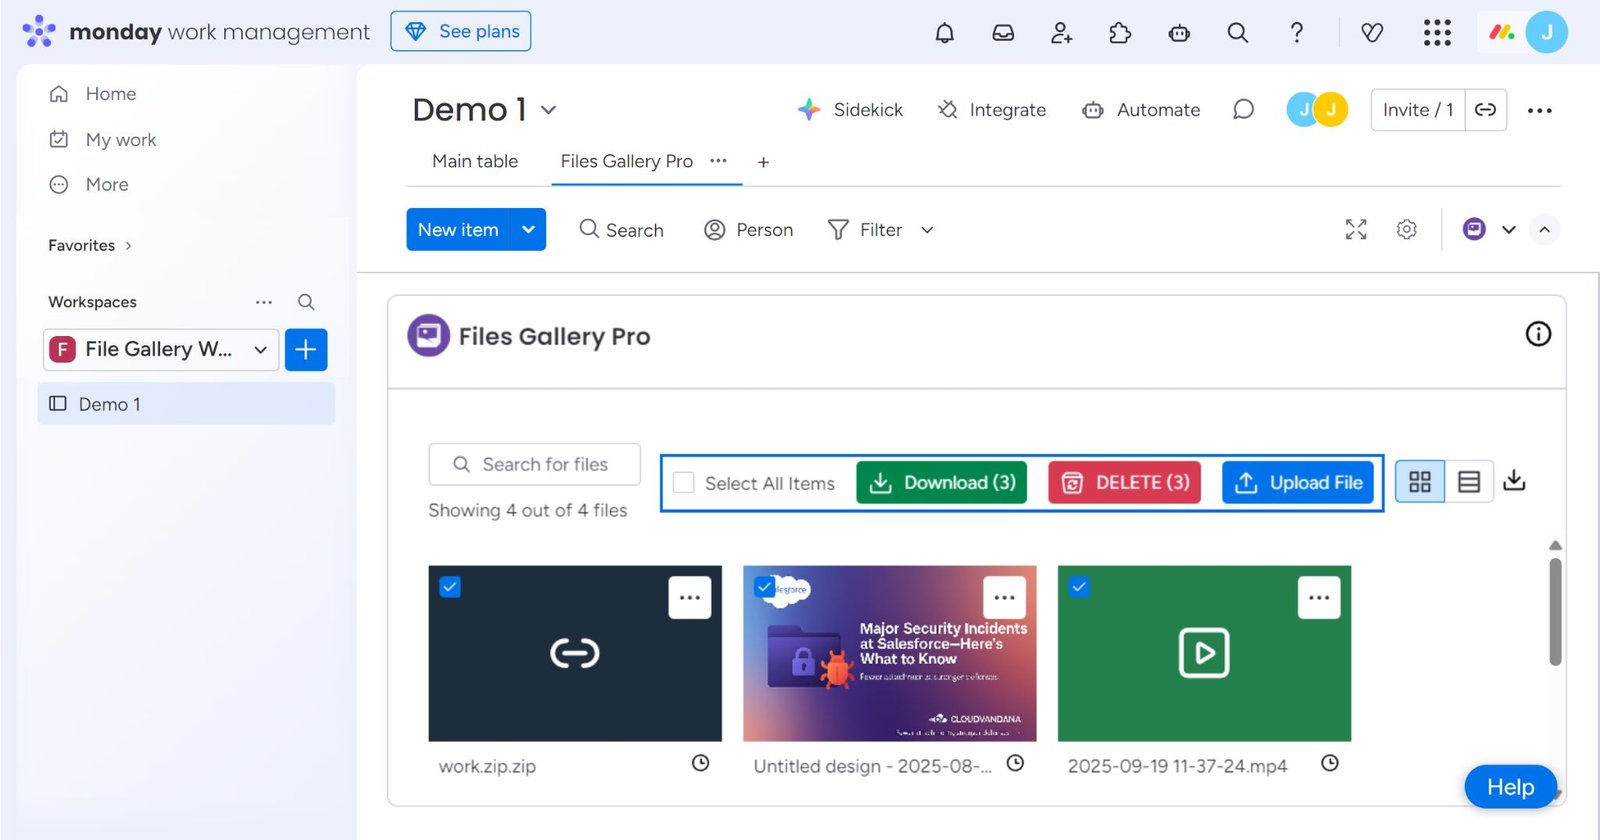Open the apps marketplace puzzle icon
Image resolution: width=1600 pixels, height=840 pixels.
tap(1120, 33)
